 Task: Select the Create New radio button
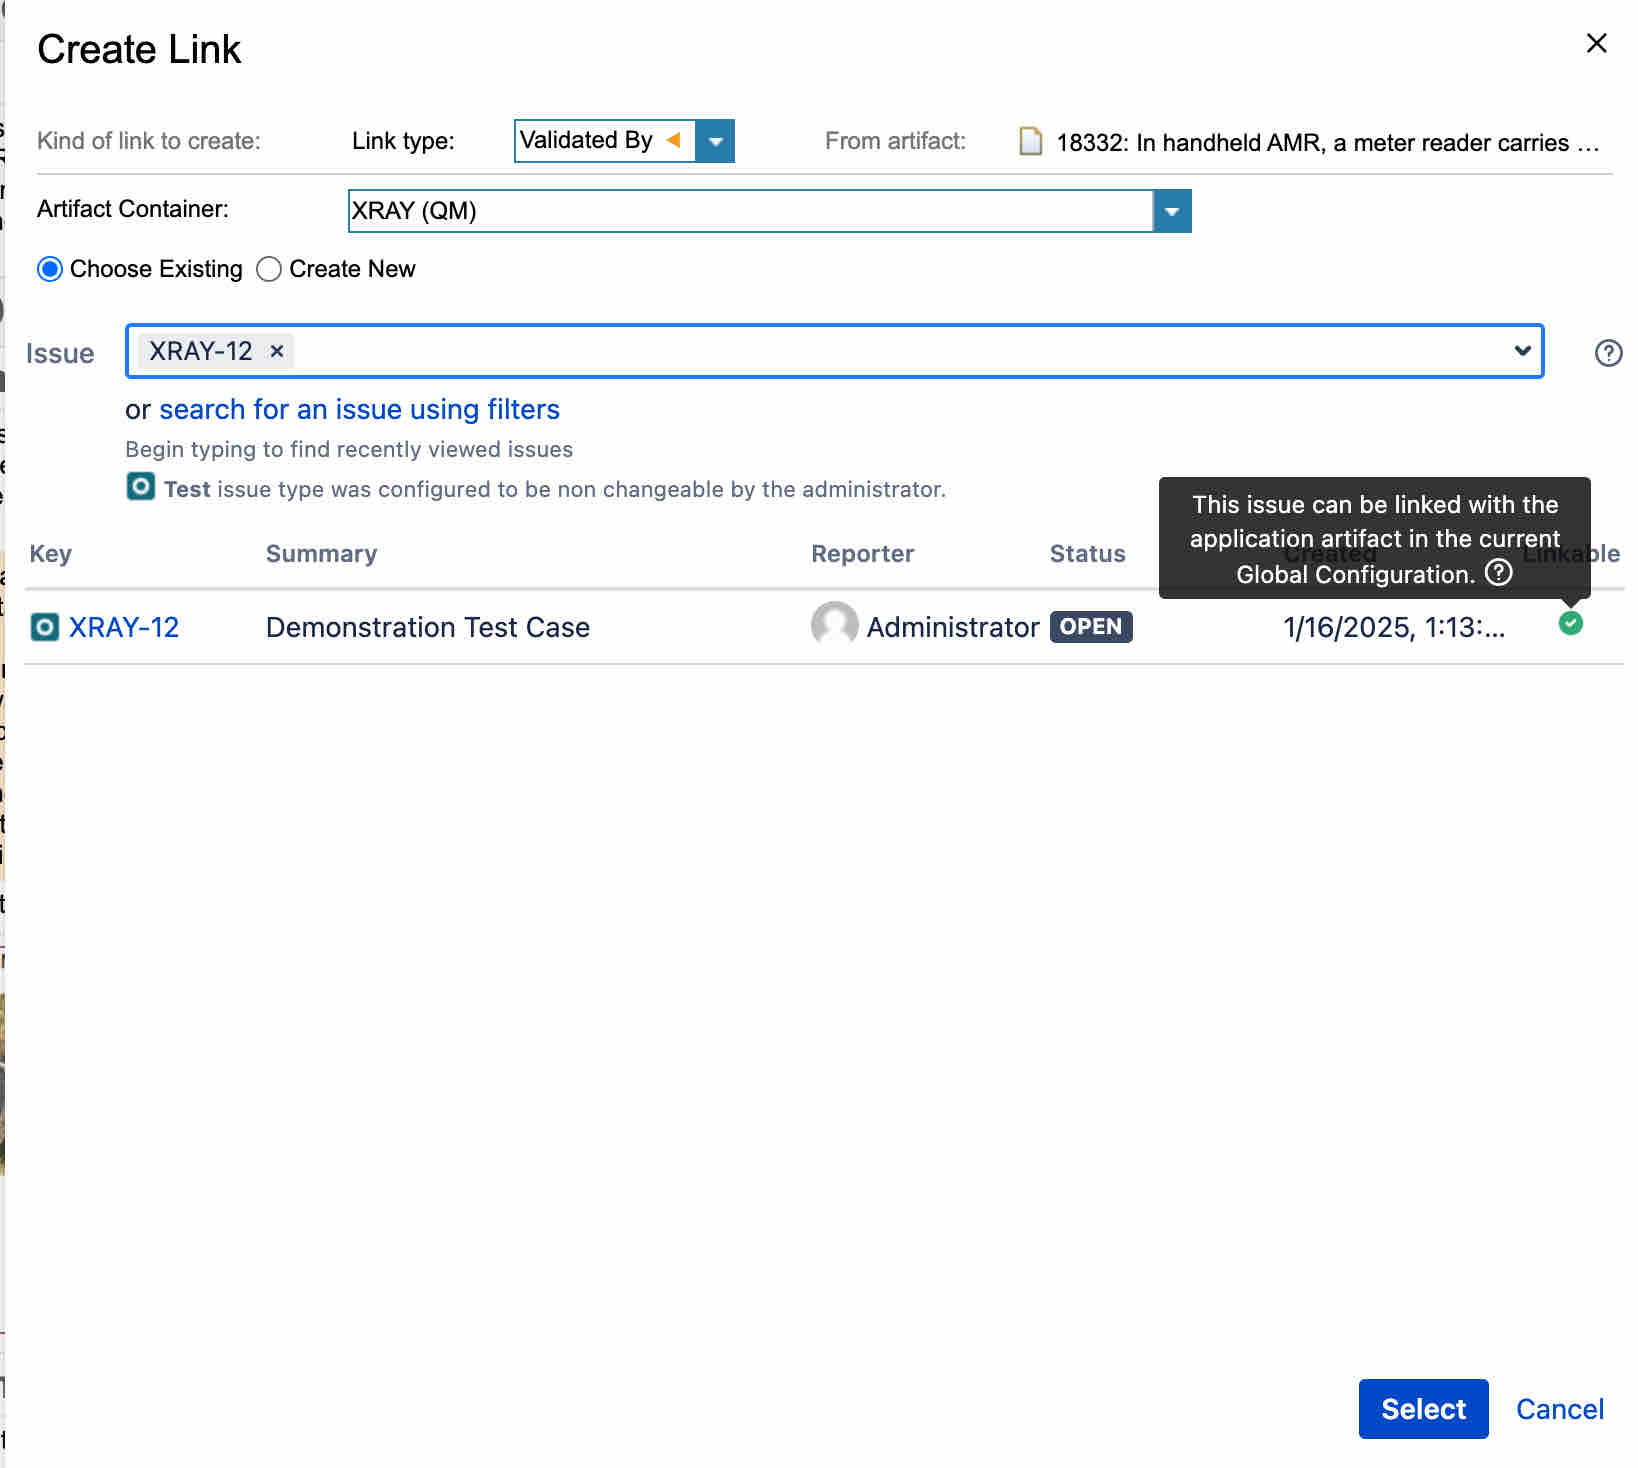269,269
